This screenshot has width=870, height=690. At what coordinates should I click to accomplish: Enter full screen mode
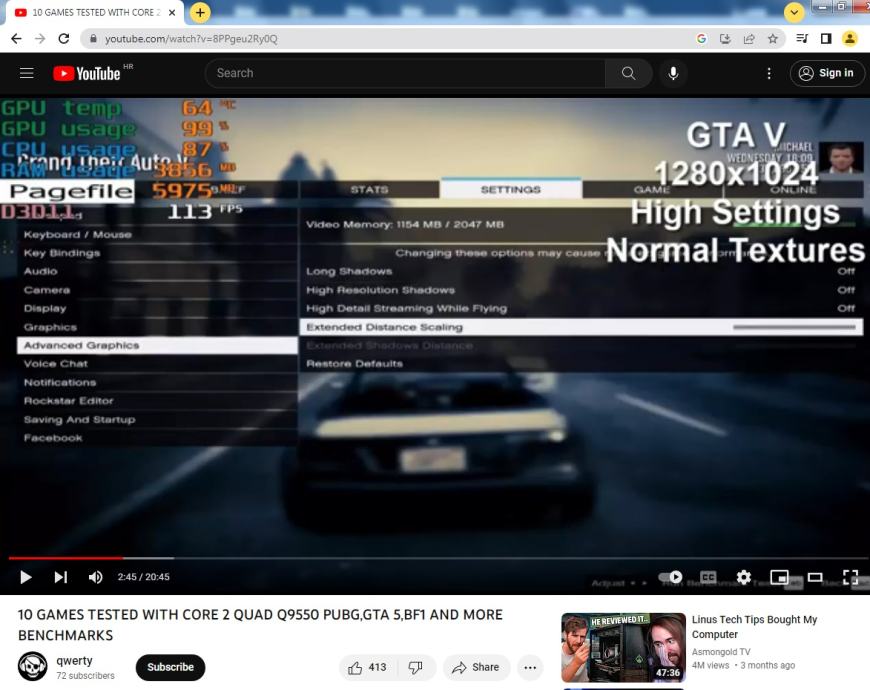point(850,577)
